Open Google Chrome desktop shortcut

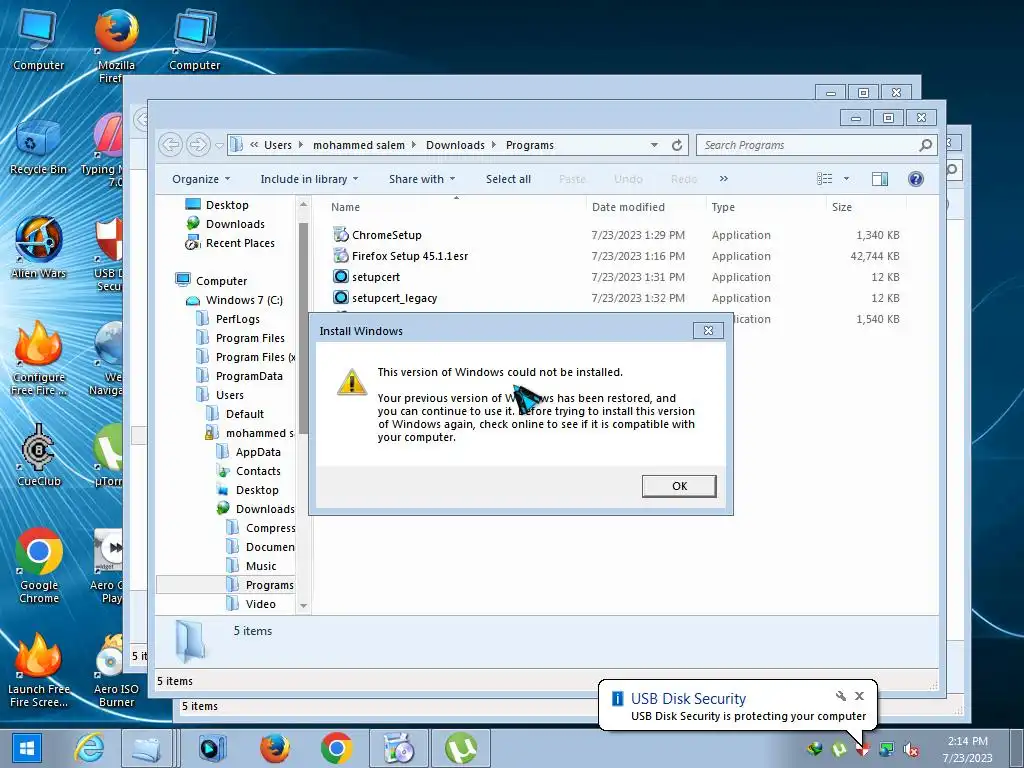click(39, 566)
